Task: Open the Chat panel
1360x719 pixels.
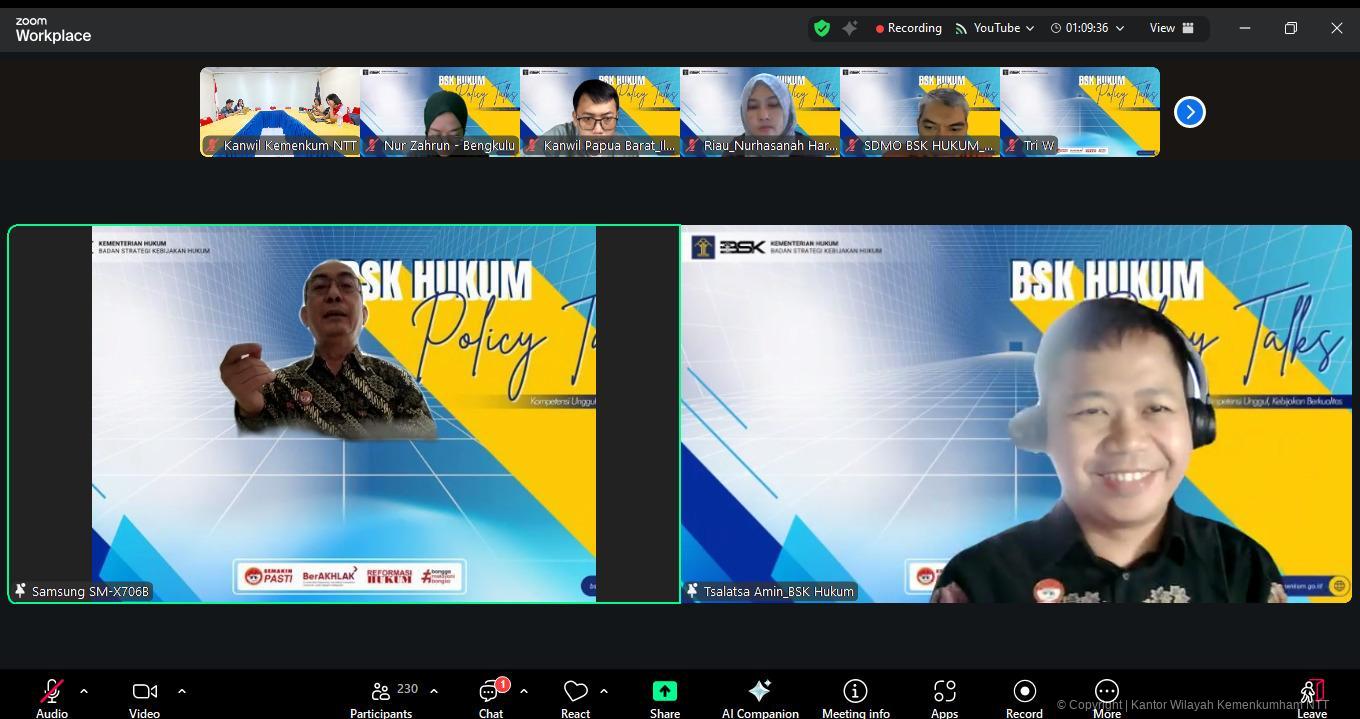Action: pos(490,697)
